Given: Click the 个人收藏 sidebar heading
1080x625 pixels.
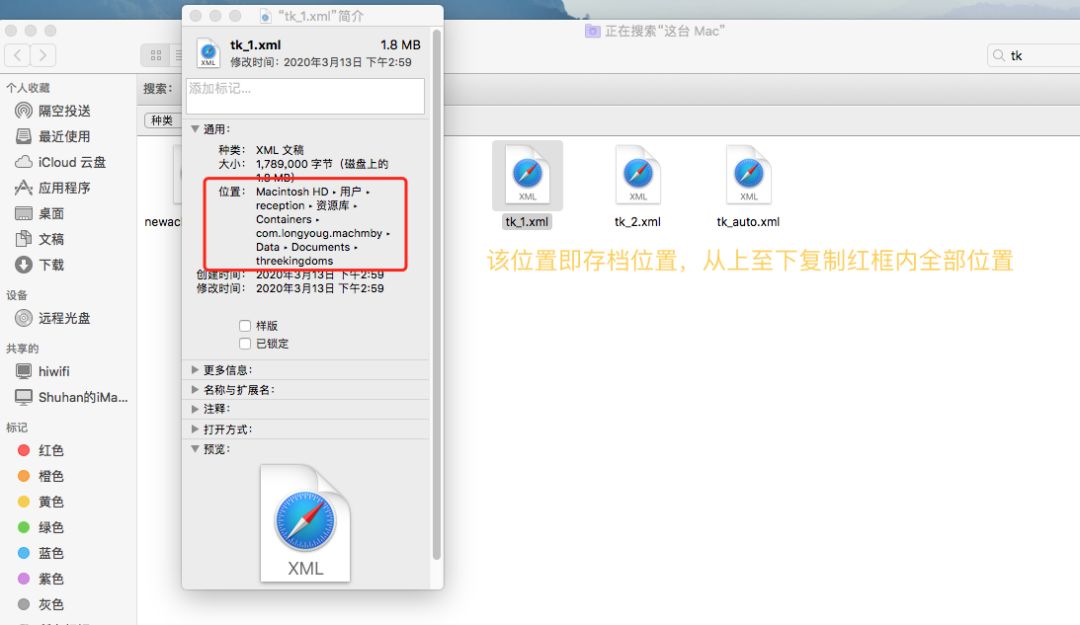Looking at the screenshot, I should (28, 88).
